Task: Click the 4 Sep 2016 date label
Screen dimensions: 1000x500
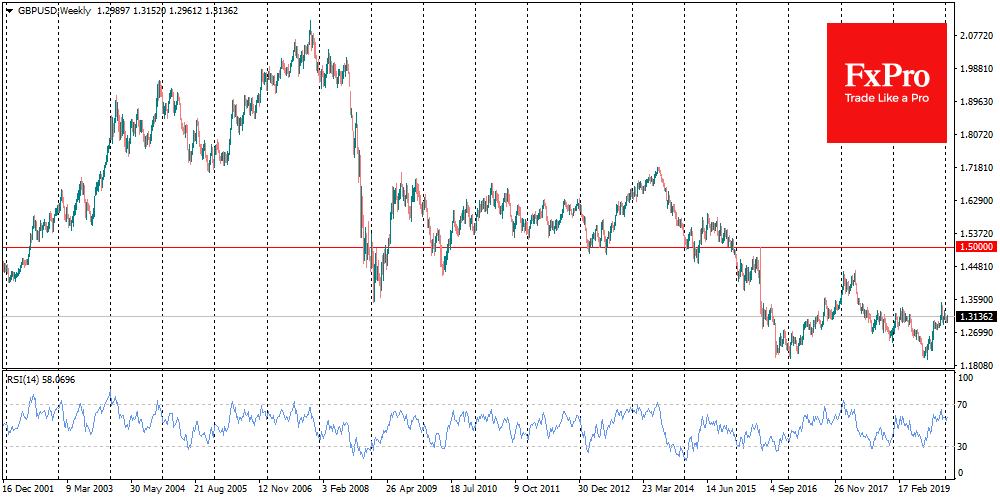Action: click(794, 491)
